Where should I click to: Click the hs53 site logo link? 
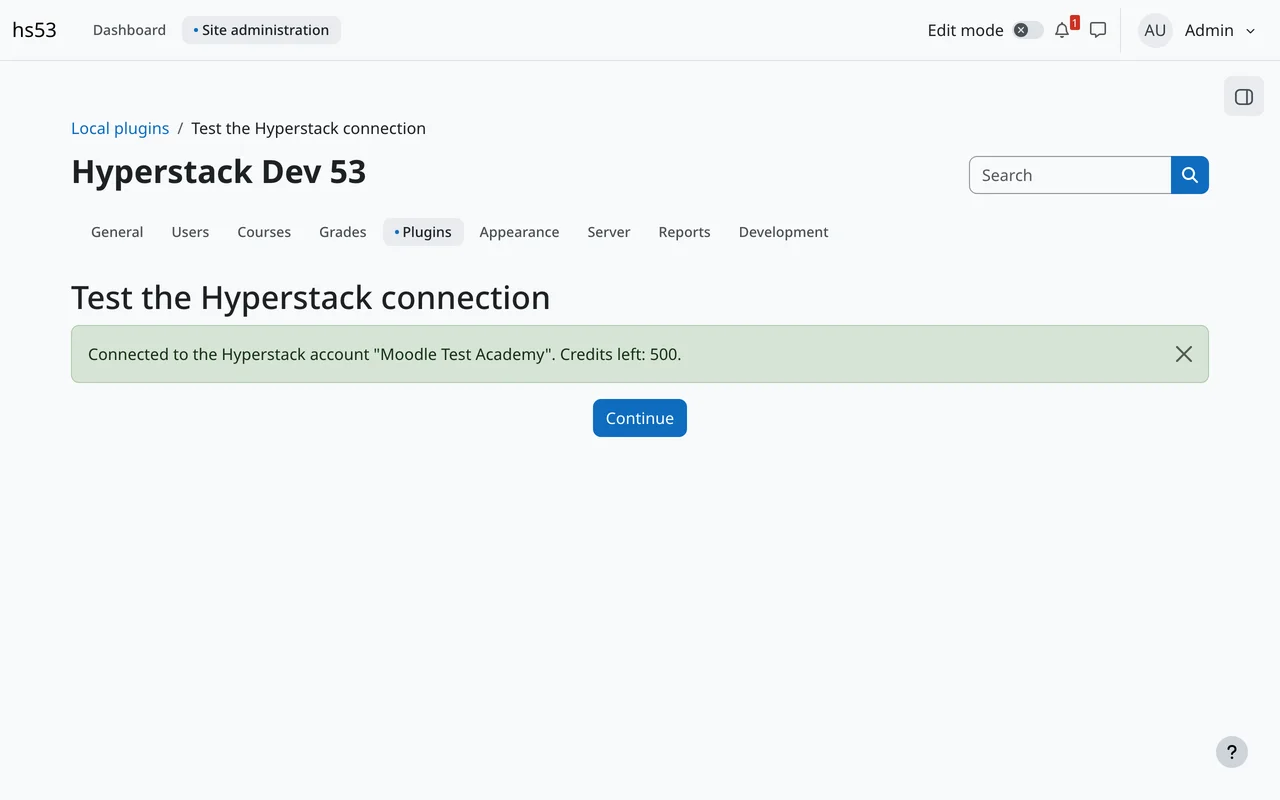pos(34,30)
